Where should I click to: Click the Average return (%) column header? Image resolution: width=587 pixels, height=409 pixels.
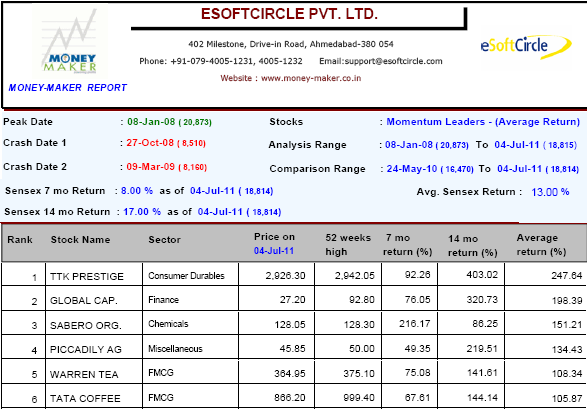pos(541,245)
